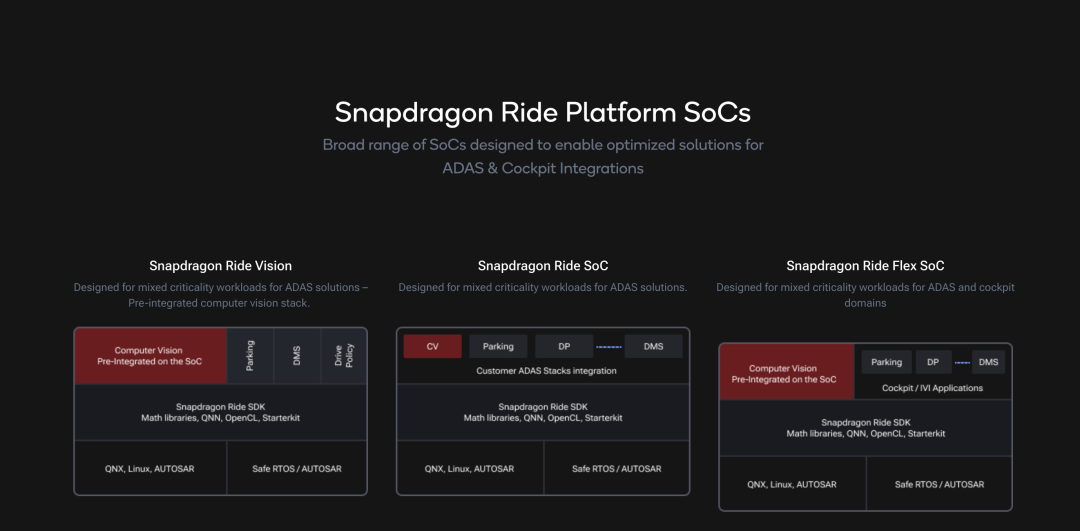1080x531 pixels.
Task: Click DP block in Ride Flex diagram
Action: point(933,362)
